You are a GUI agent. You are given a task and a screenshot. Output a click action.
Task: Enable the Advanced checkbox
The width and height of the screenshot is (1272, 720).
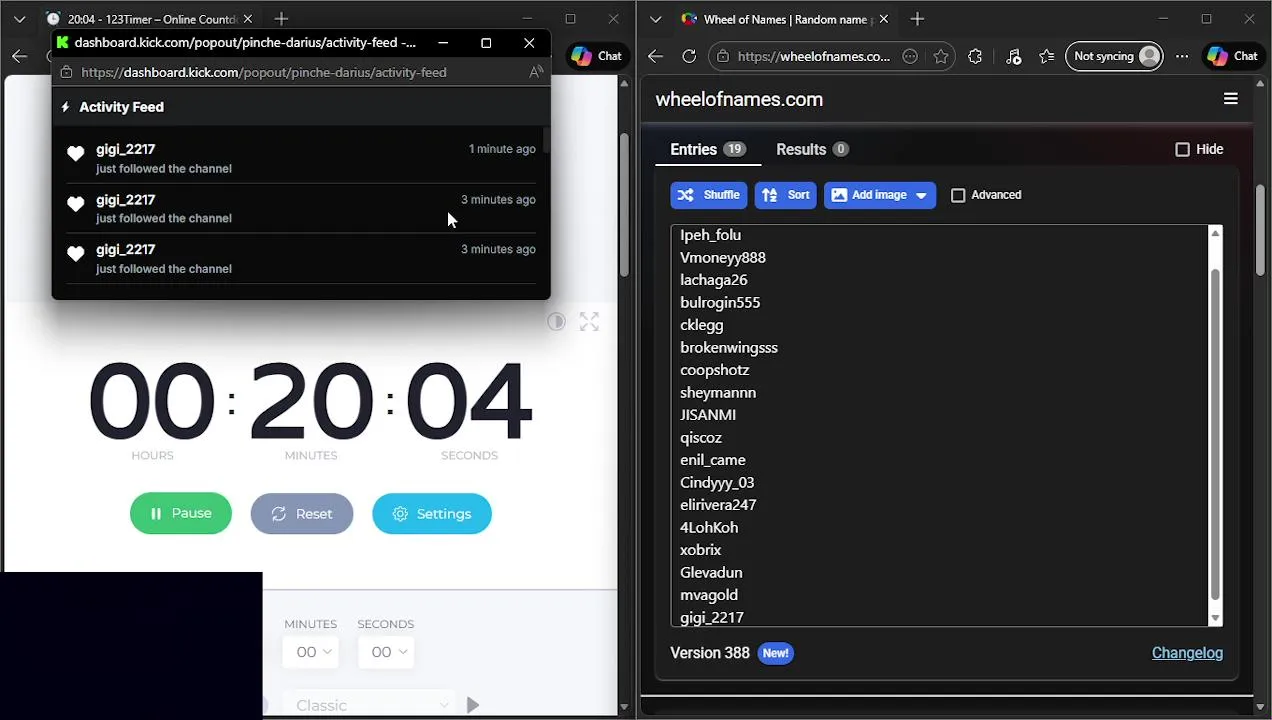point(958,195)
